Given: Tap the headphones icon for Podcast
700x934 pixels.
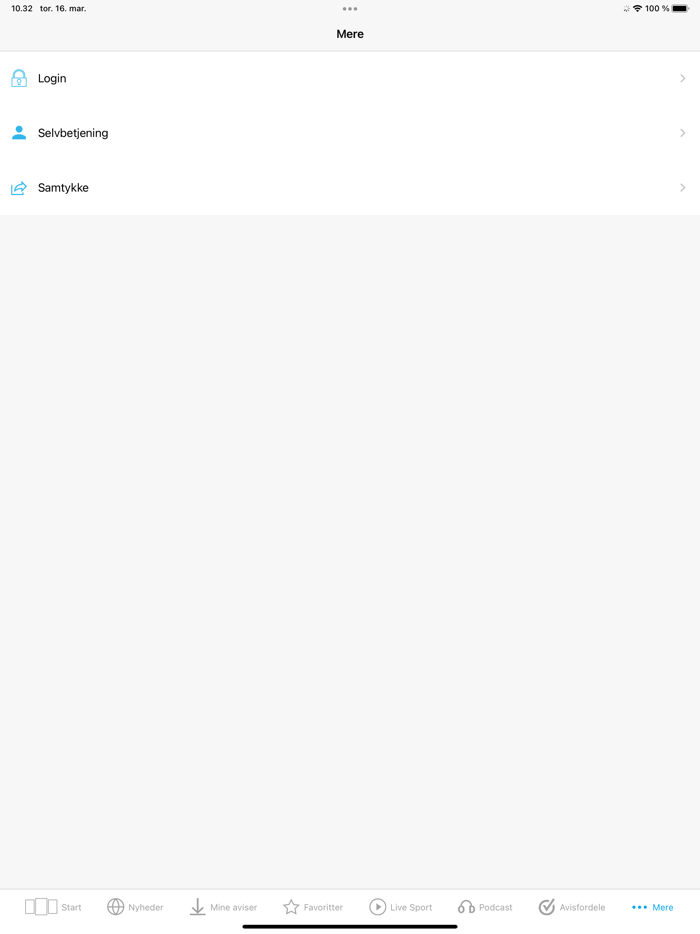Looking at the screenshot, I should tap(466, 907).
